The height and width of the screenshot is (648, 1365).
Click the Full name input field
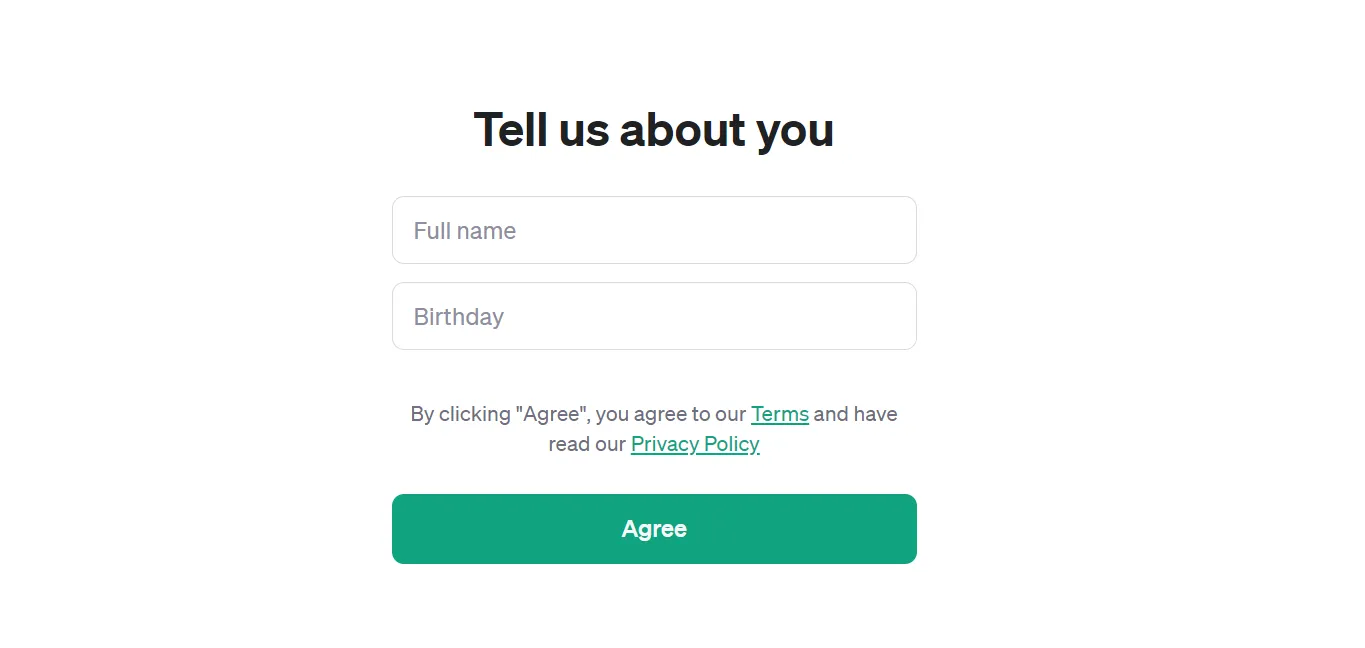(654, 230)
